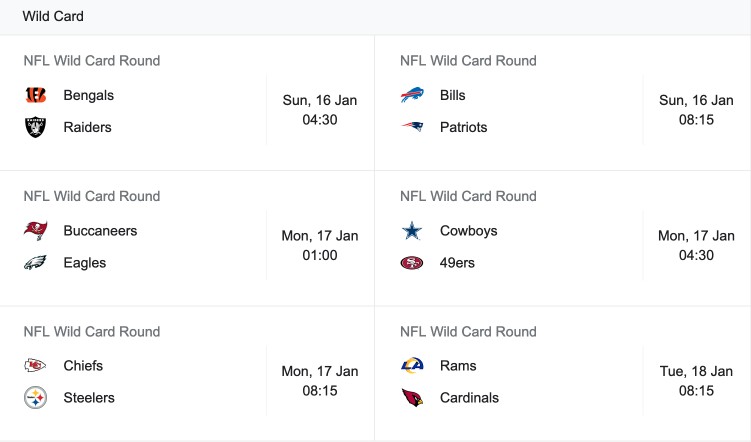Click the Eagles team logo
The height and width of the screenshot is (442, 751).
35,262
